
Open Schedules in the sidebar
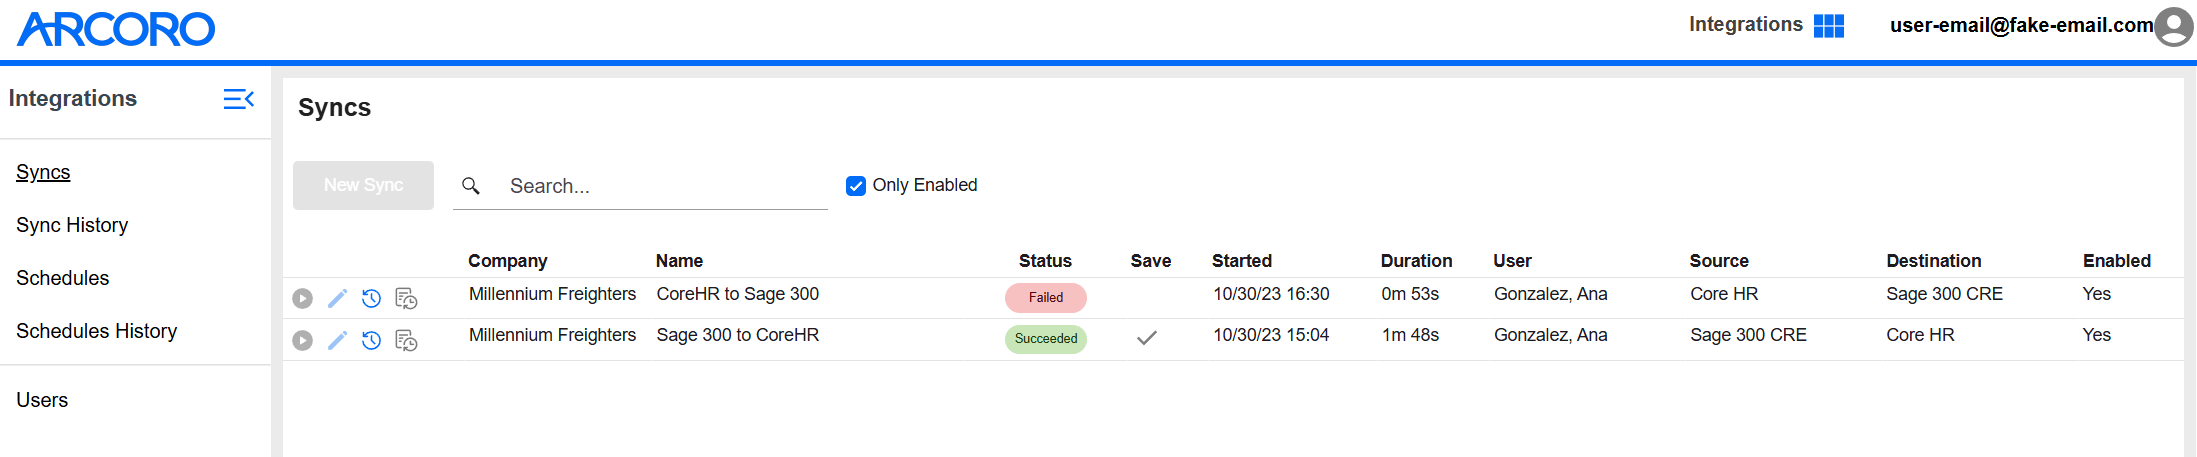pos(63,278)
